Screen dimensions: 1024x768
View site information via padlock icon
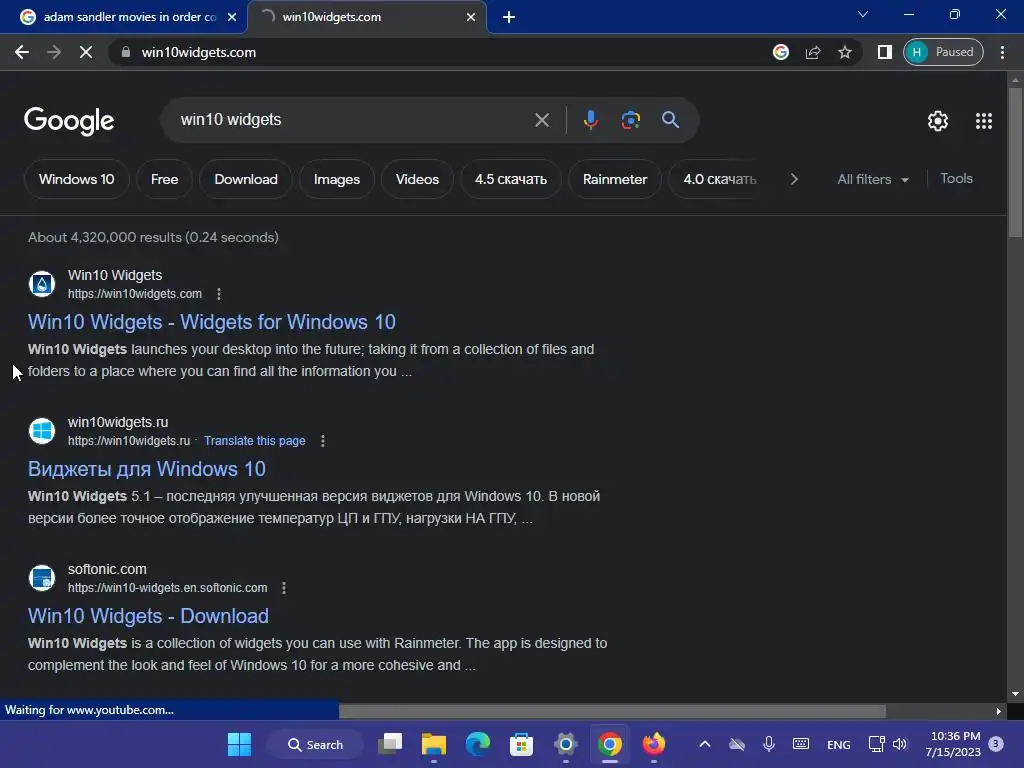[126, 52]
